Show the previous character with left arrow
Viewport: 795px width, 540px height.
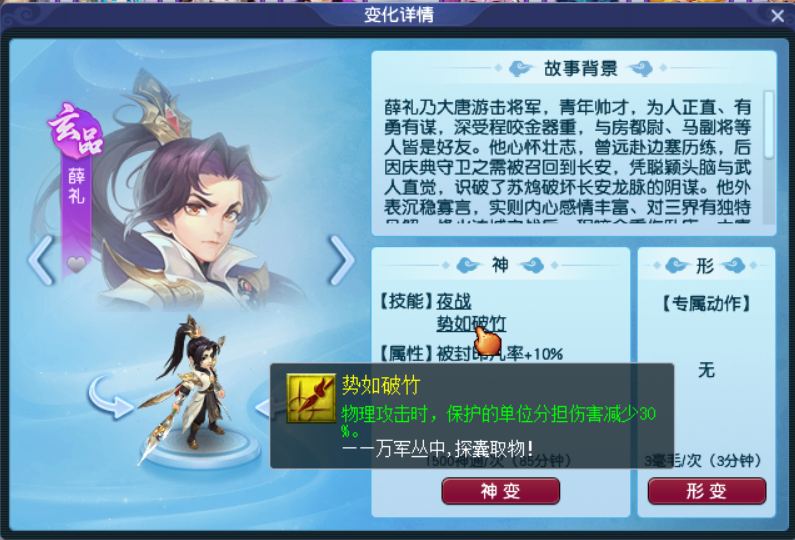pos(41,260)
